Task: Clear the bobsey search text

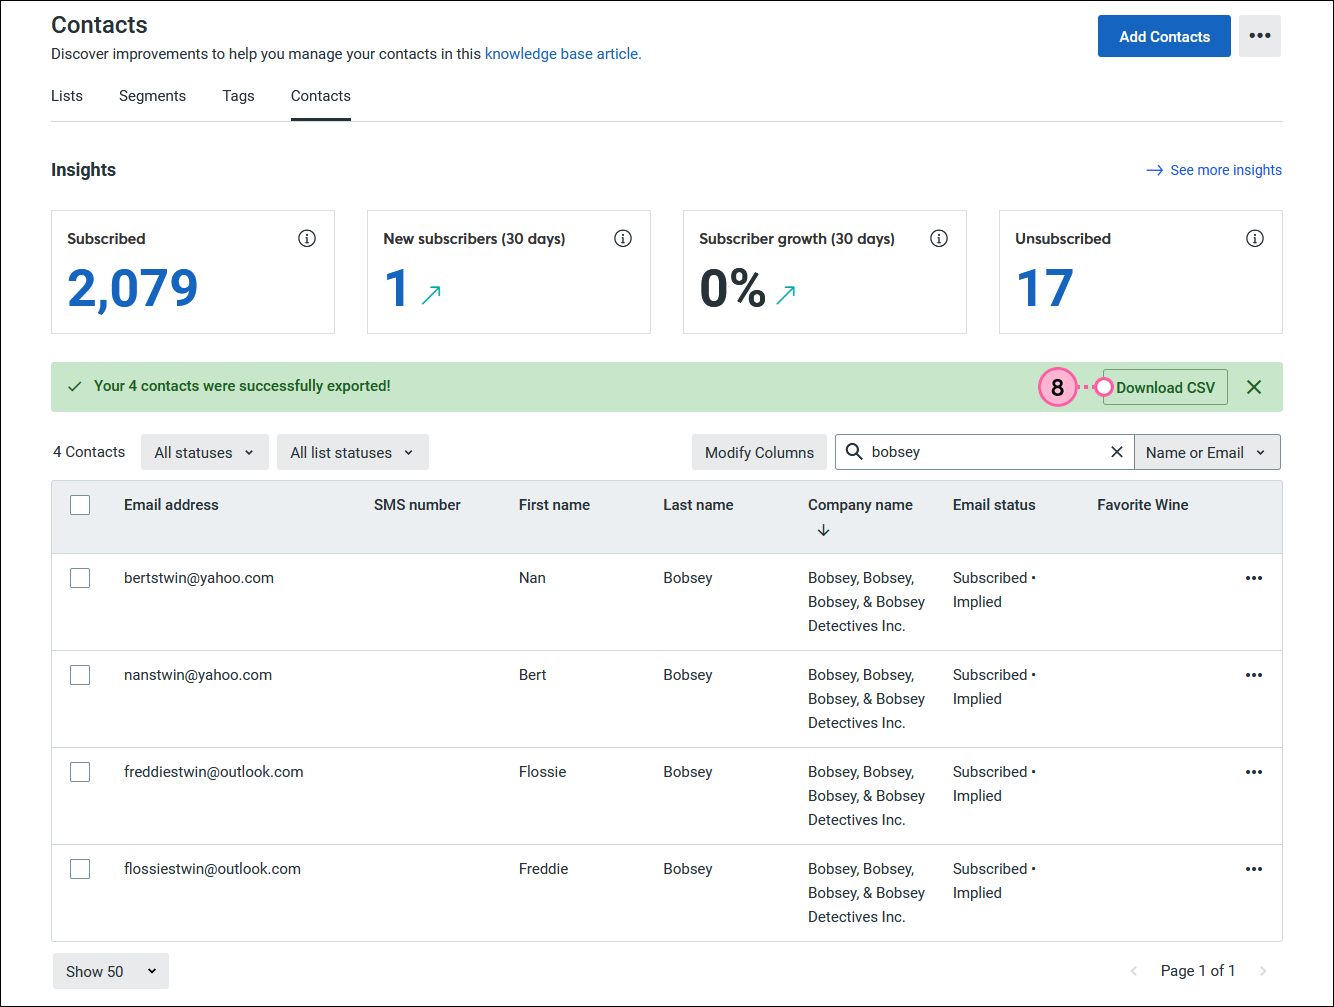Action: pyautogui.click(x=1117, y=452)
